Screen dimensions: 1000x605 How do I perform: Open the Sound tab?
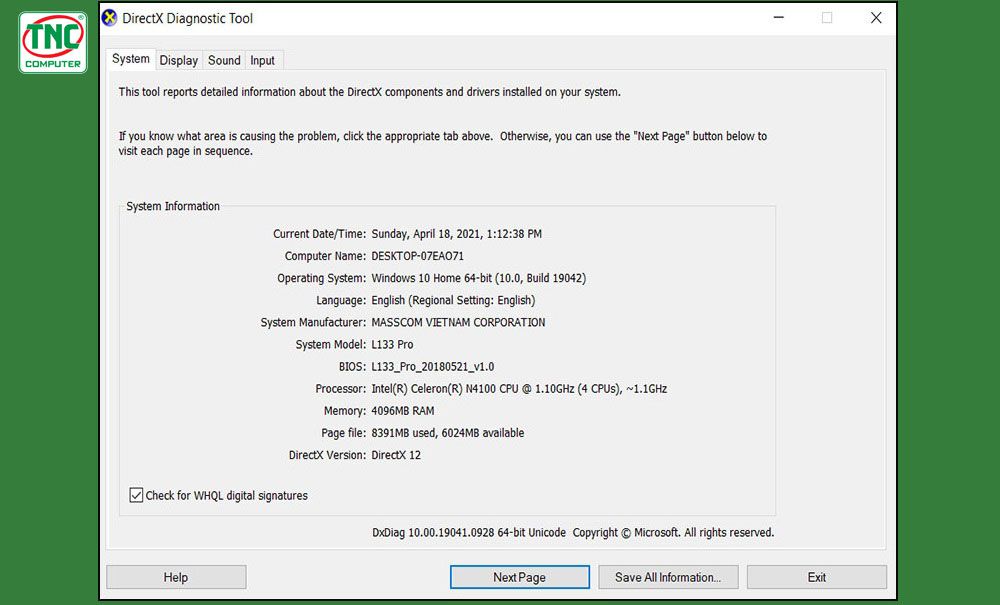(224, 60)
